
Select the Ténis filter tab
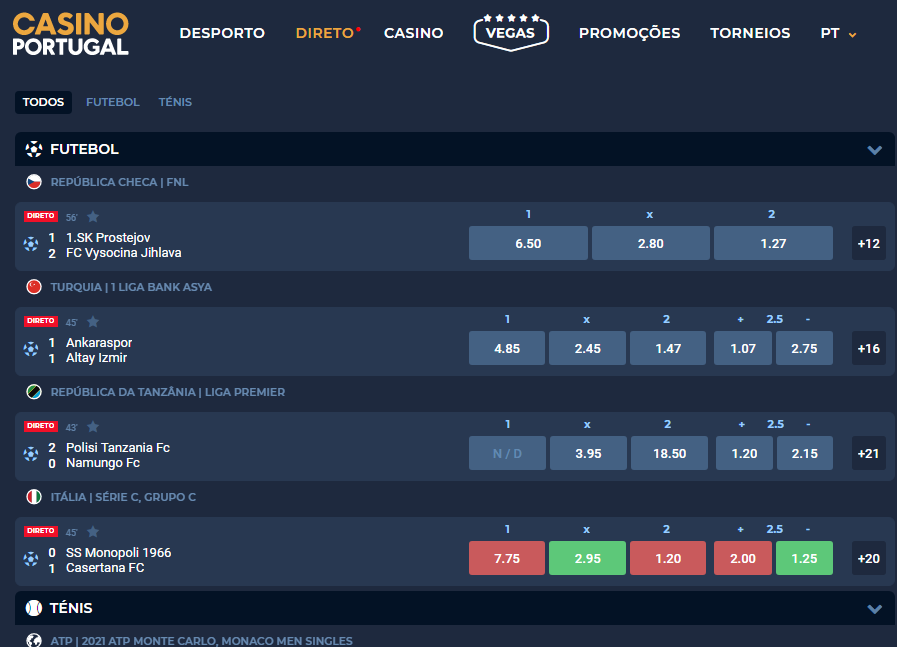point(175,102)
